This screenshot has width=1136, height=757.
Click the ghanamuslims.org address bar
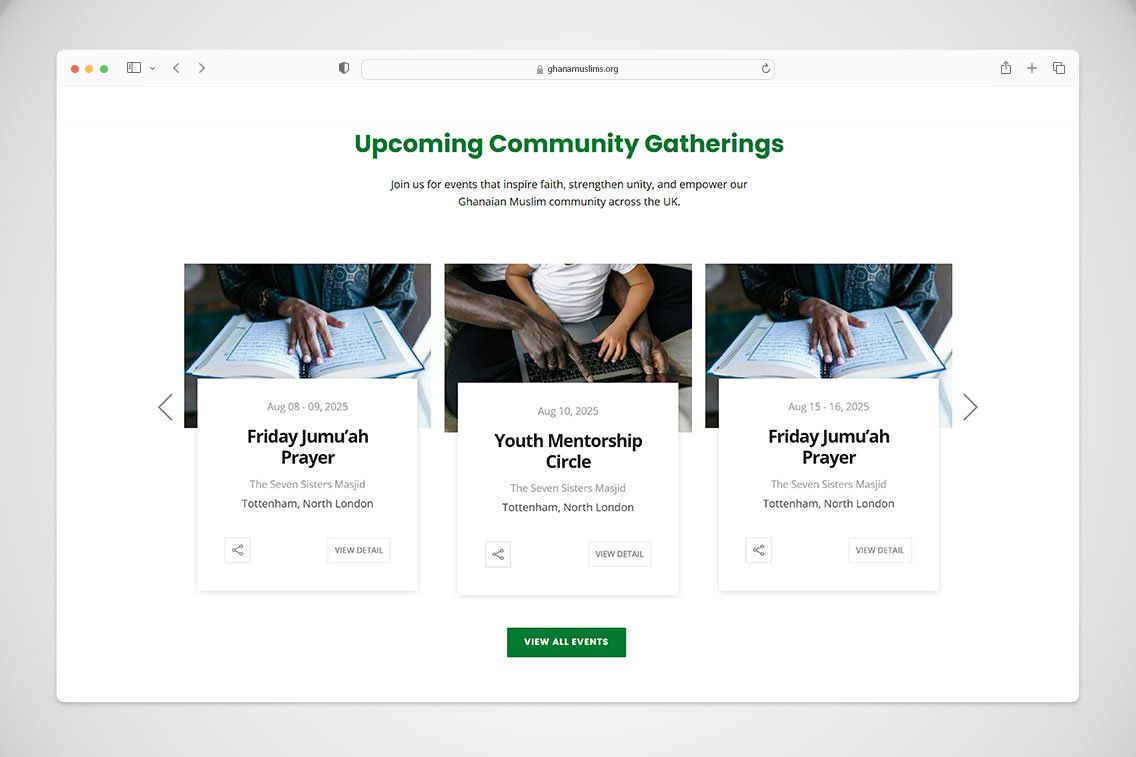point(568,69)
